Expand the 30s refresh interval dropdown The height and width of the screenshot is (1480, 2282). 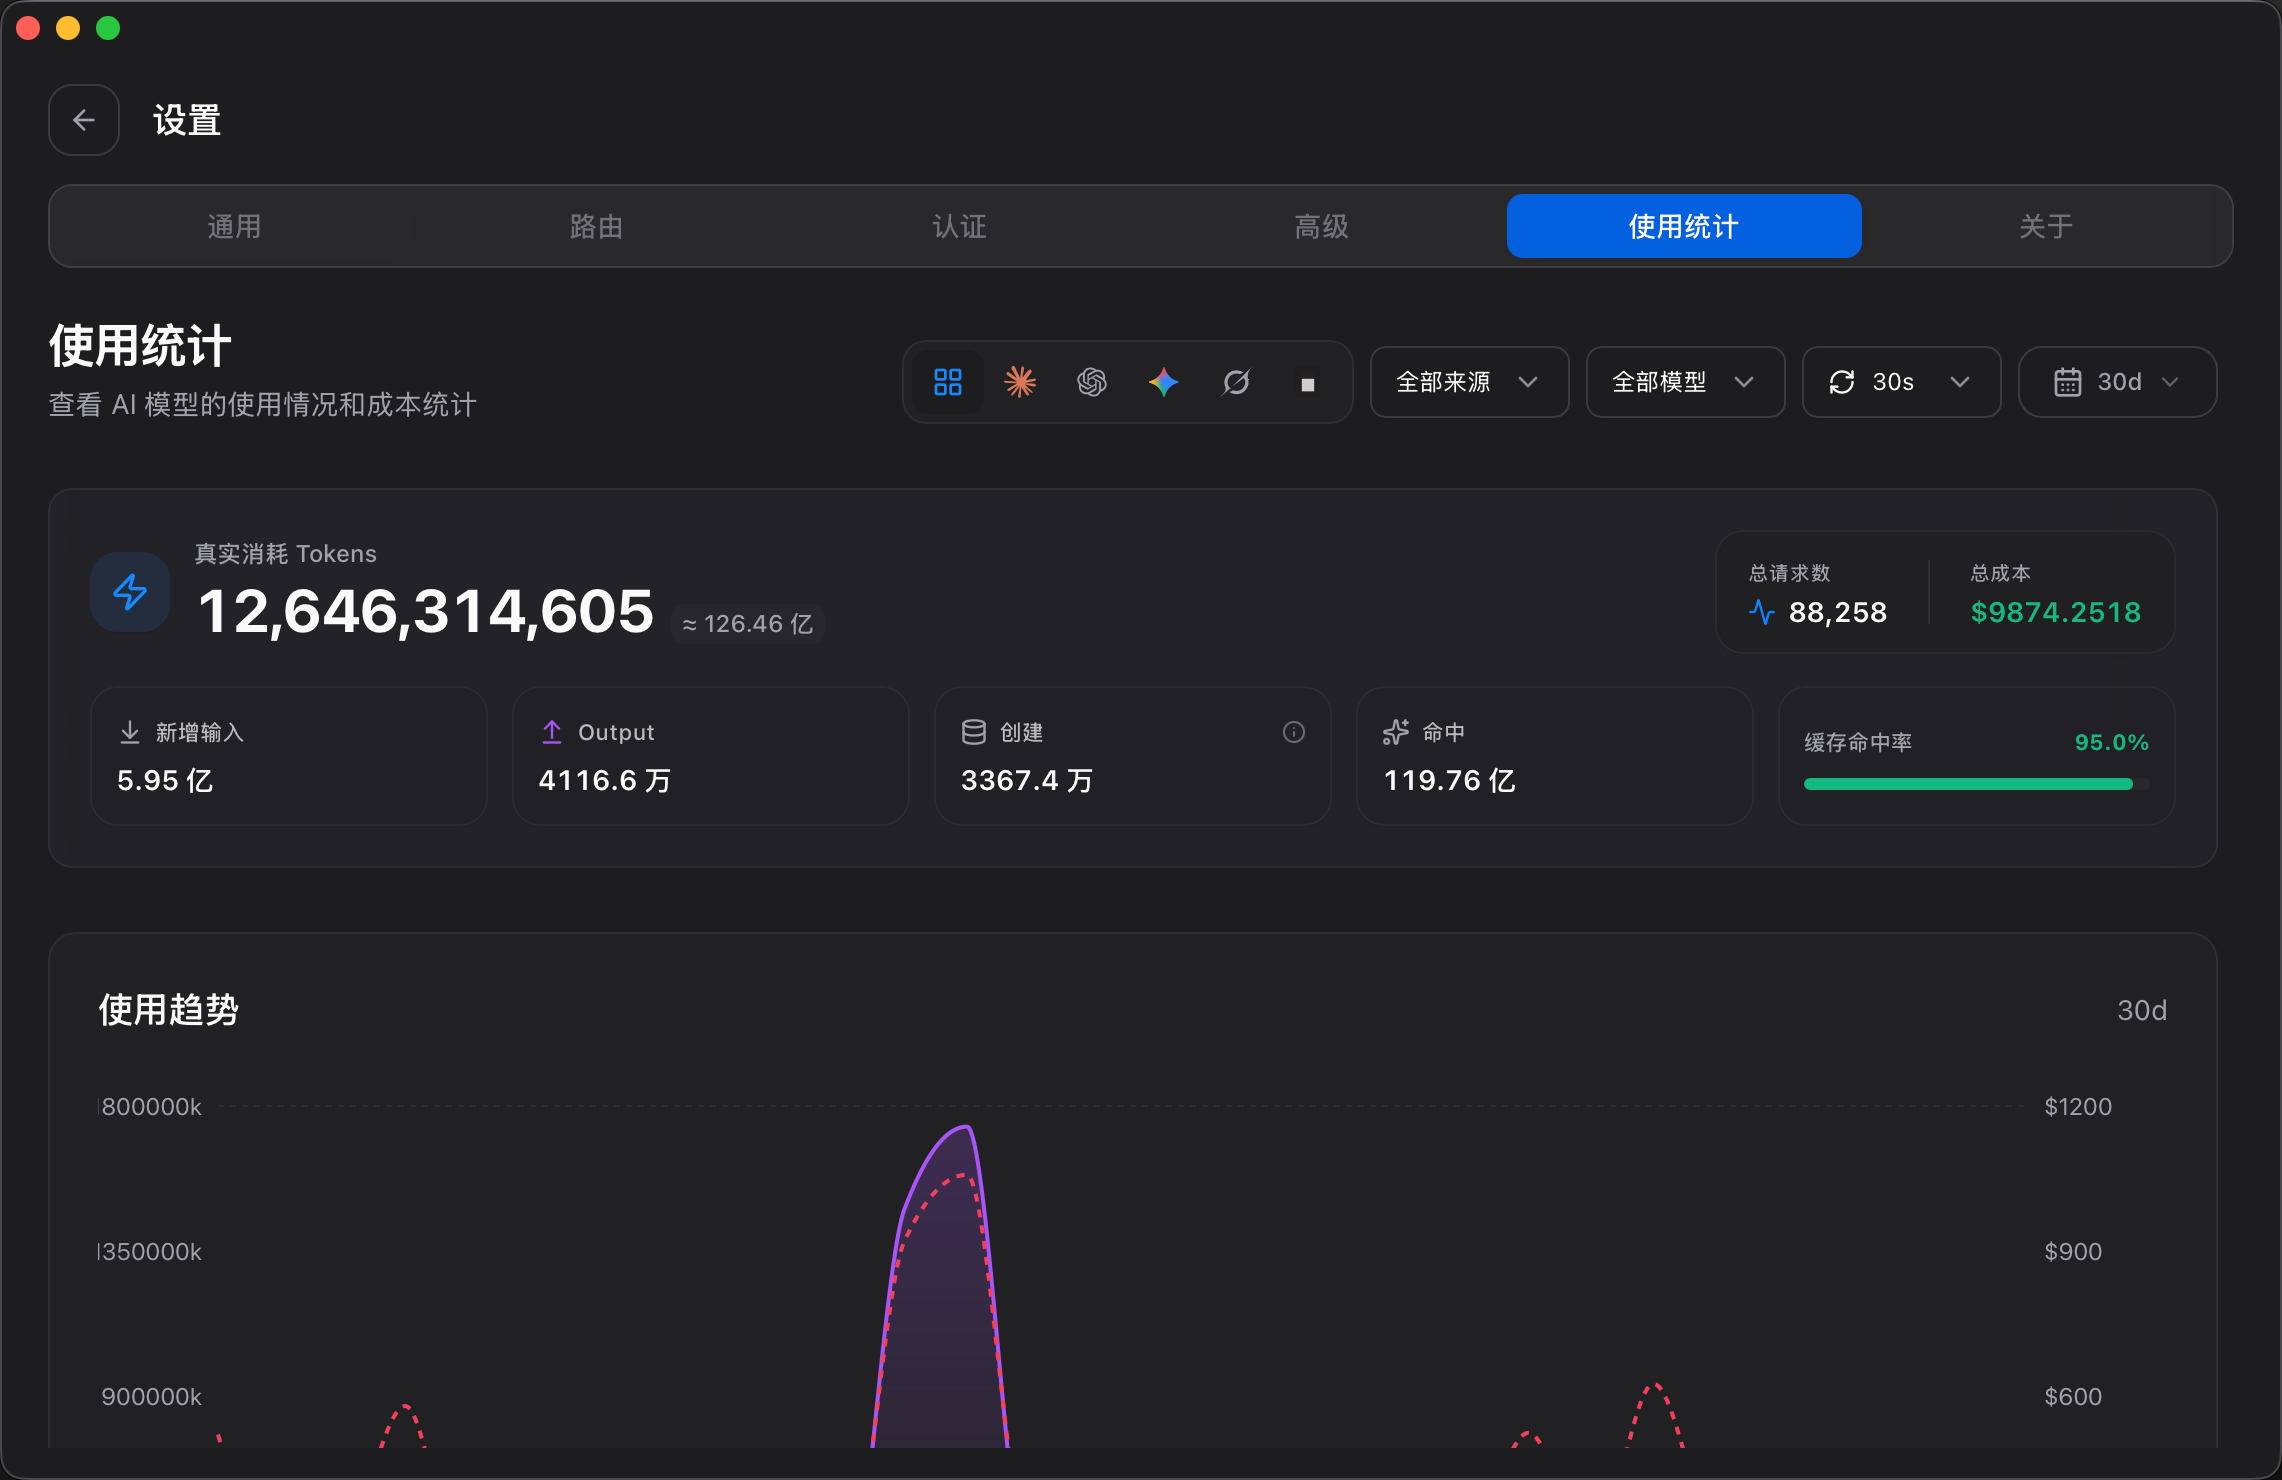pos(1901,382)
